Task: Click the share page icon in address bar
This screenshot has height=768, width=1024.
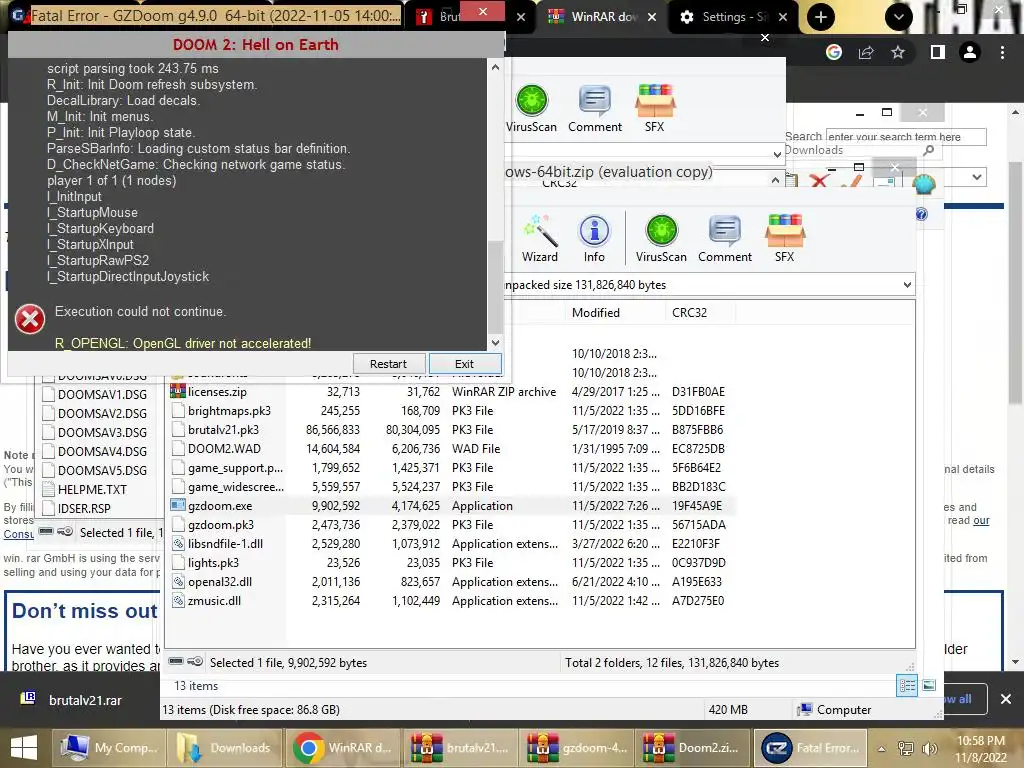Action: click(x=866, y=52)
